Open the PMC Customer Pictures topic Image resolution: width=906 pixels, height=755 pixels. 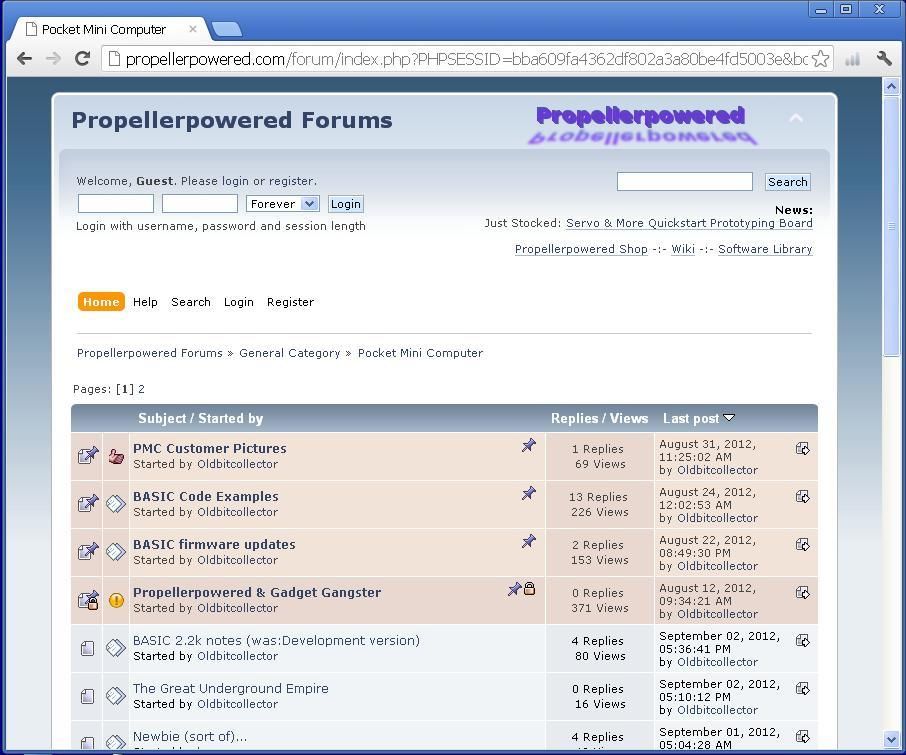pyautogui.click(x=210, y=448)
